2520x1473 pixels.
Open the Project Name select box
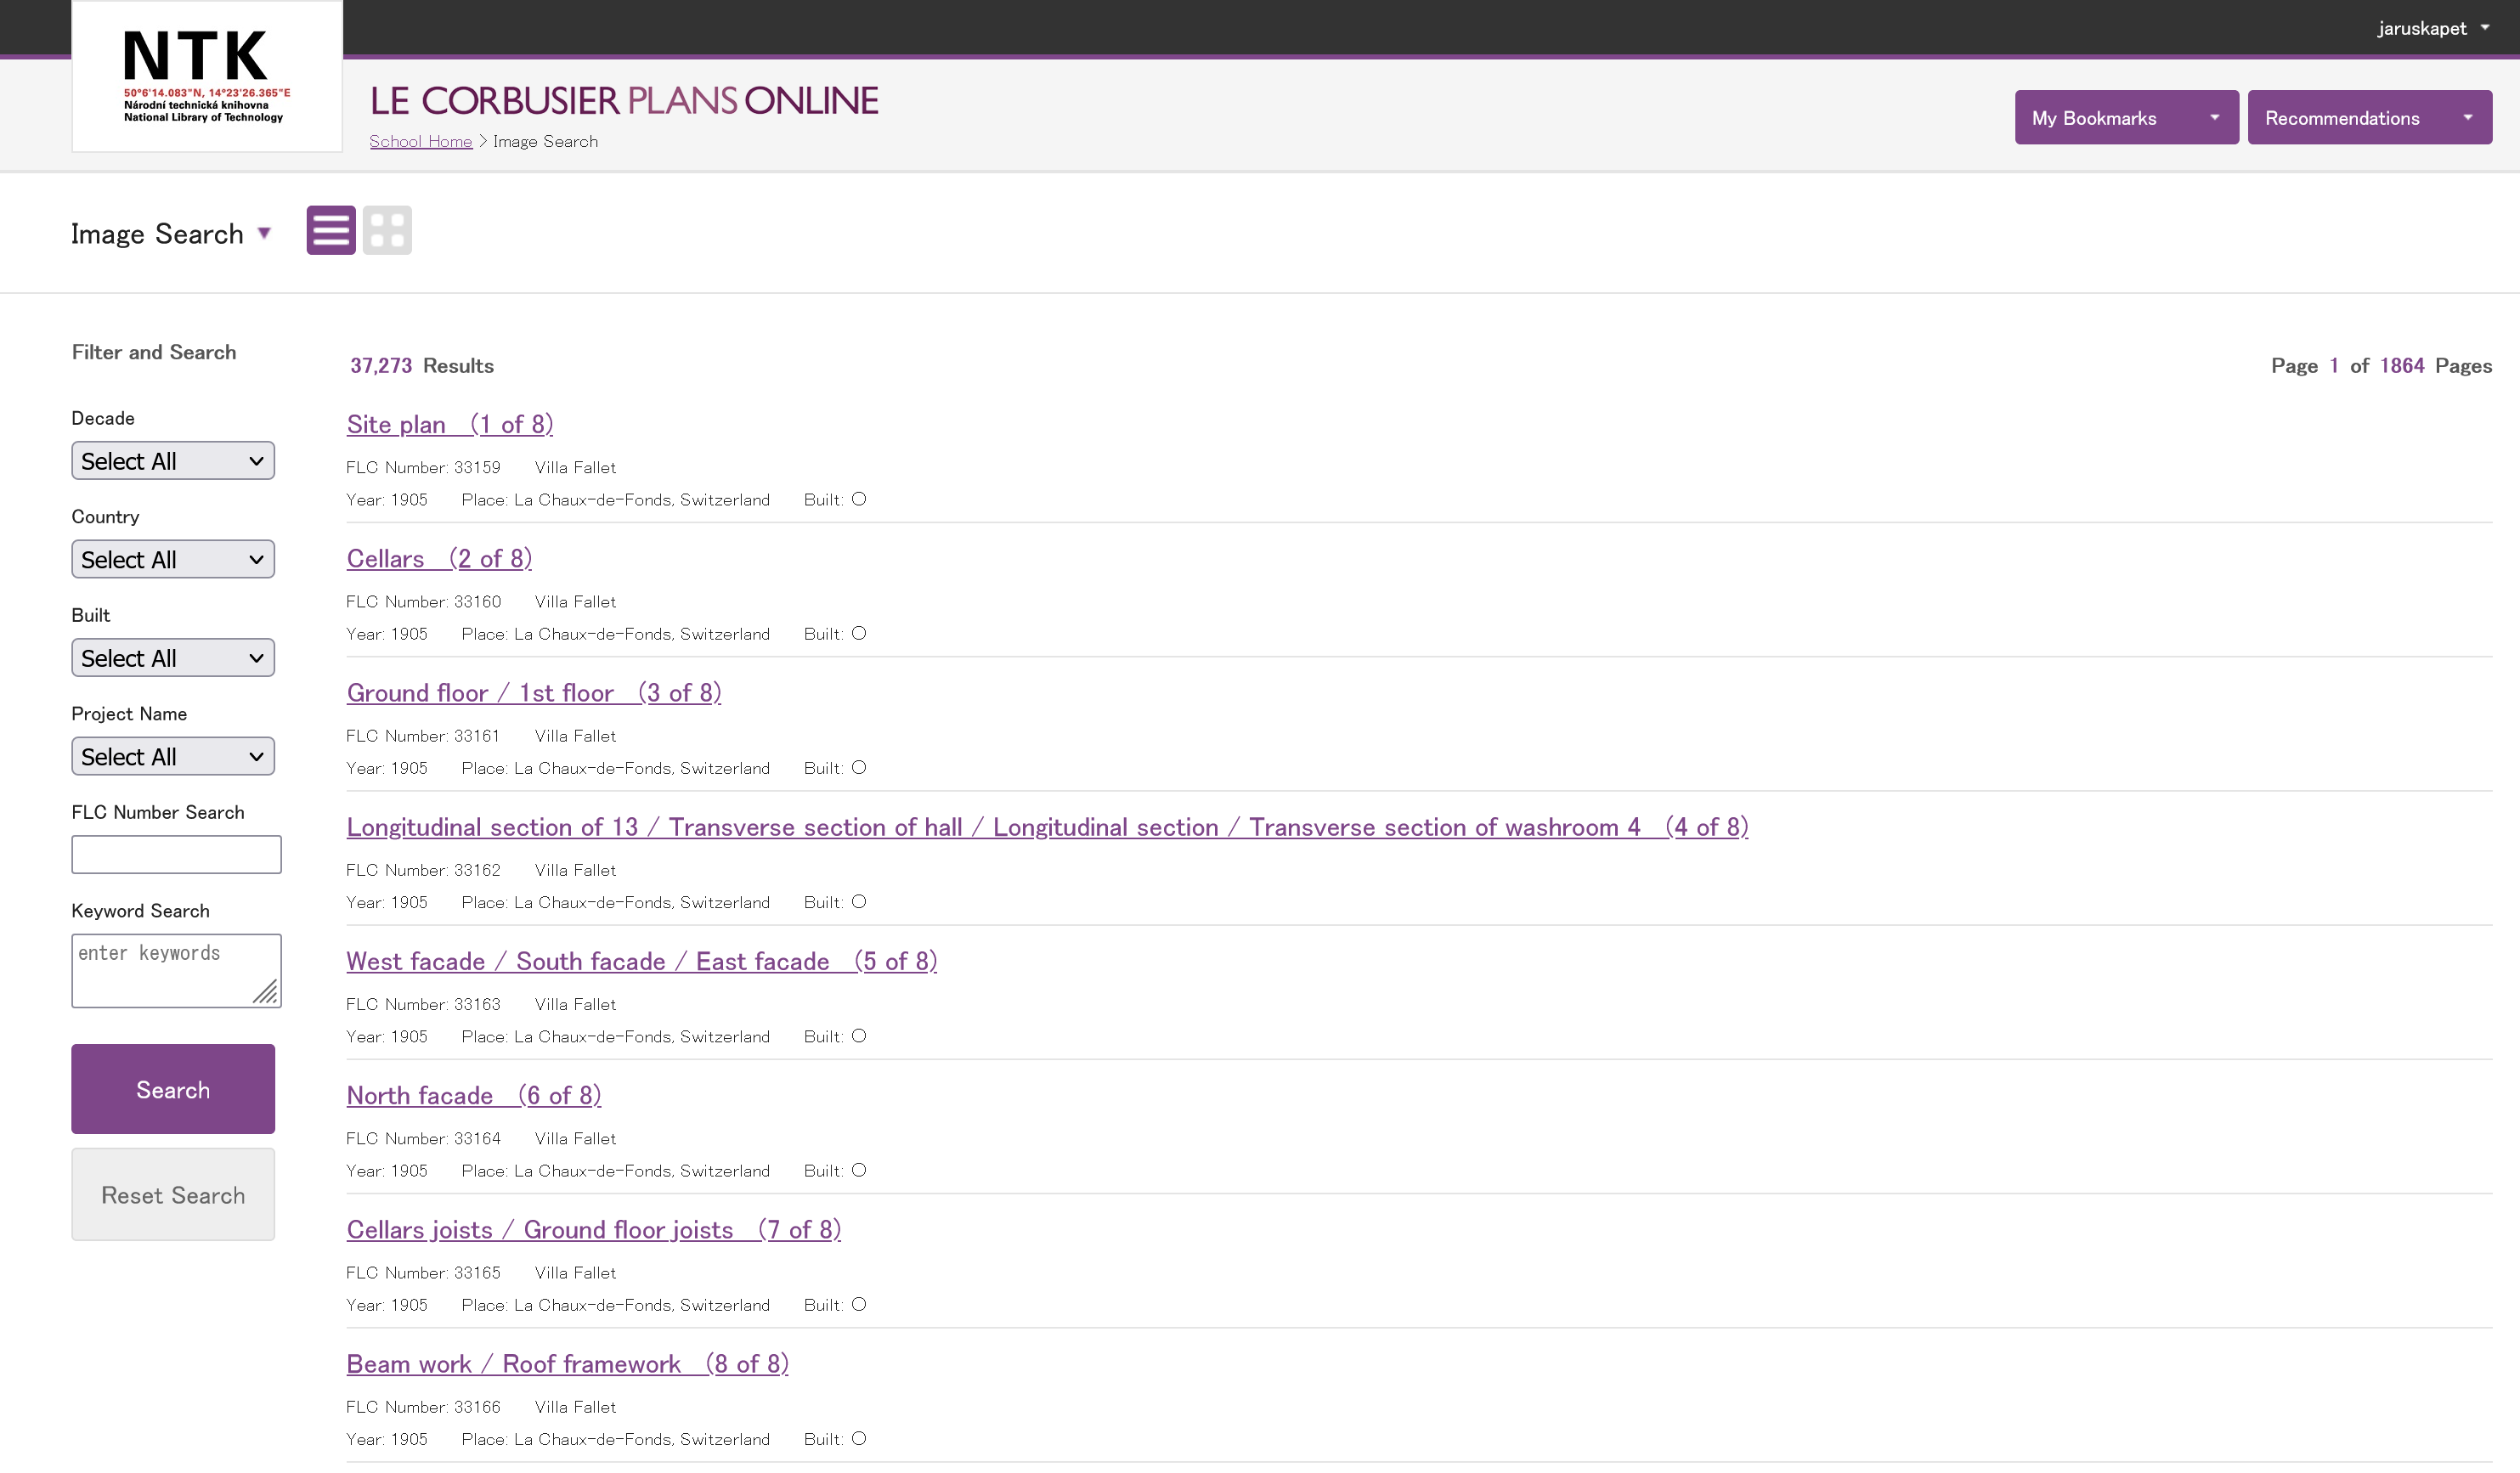click(173, 757)
